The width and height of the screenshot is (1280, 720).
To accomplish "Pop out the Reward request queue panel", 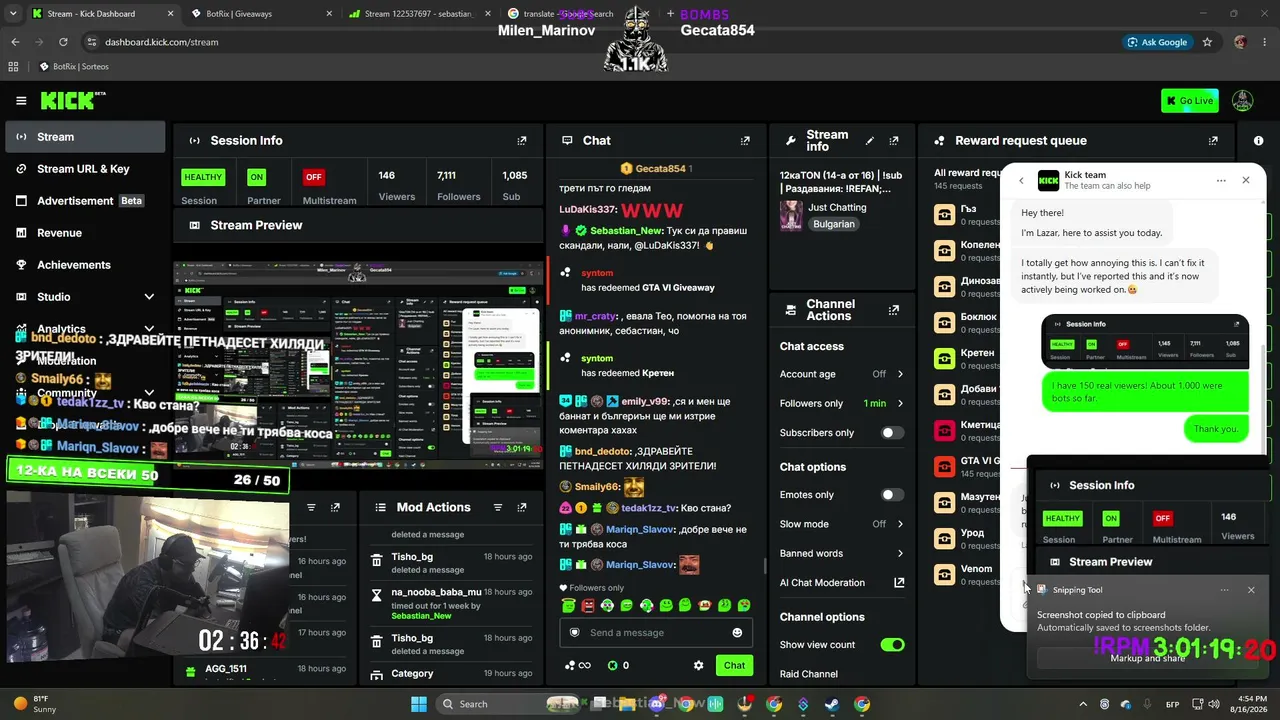I will tap(1213, 141).
